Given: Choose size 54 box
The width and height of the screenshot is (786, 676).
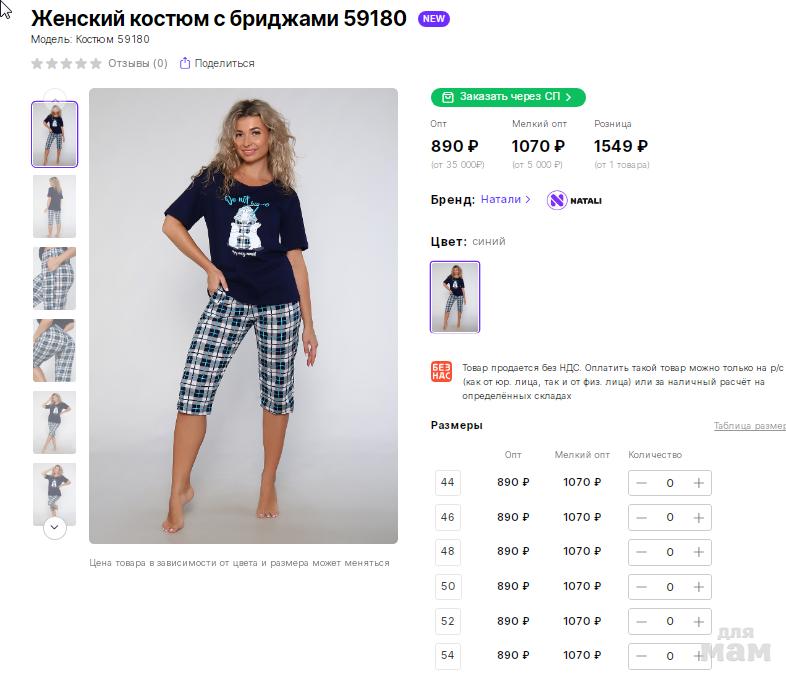Looking at the screenshot, I should pos(447,656).
